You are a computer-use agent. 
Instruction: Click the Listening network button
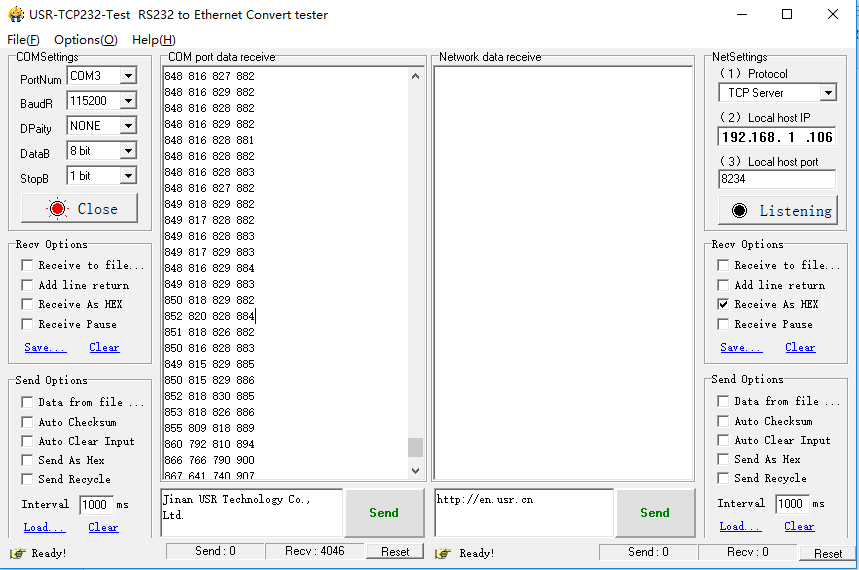778,210
